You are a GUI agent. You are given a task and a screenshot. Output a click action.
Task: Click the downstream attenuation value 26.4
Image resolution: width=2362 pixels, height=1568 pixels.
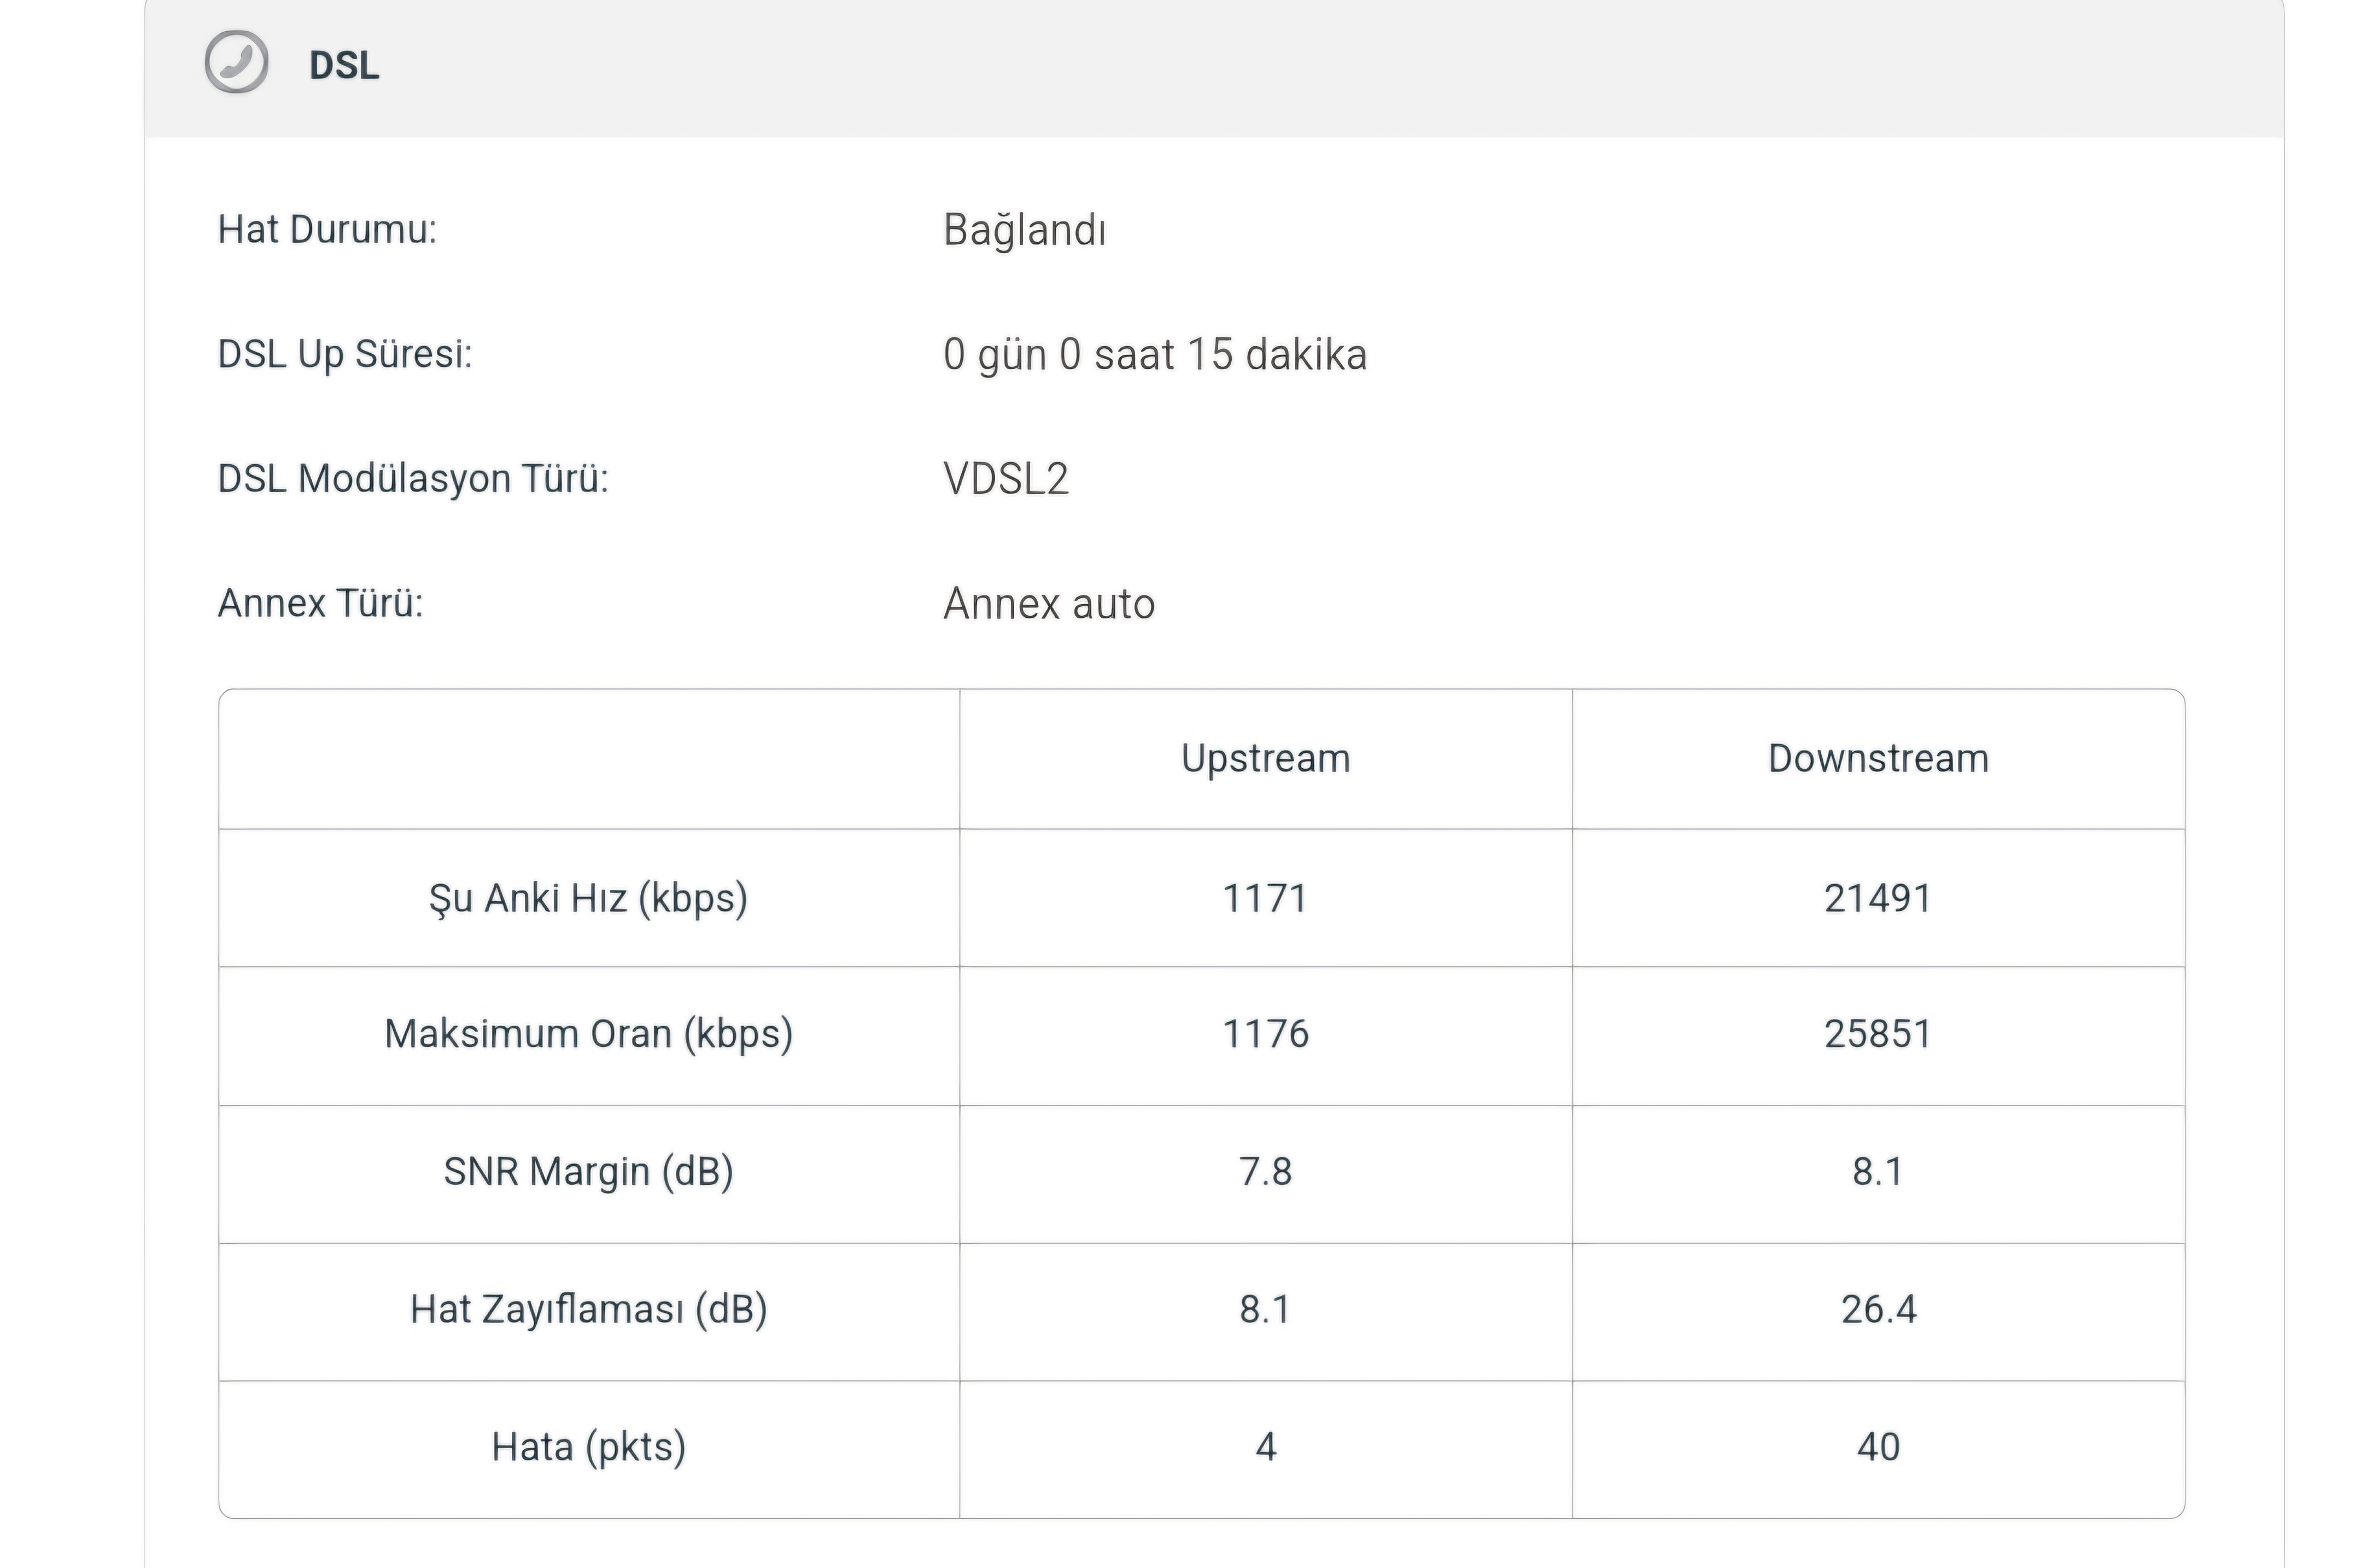click(x=1878, y=1310)
